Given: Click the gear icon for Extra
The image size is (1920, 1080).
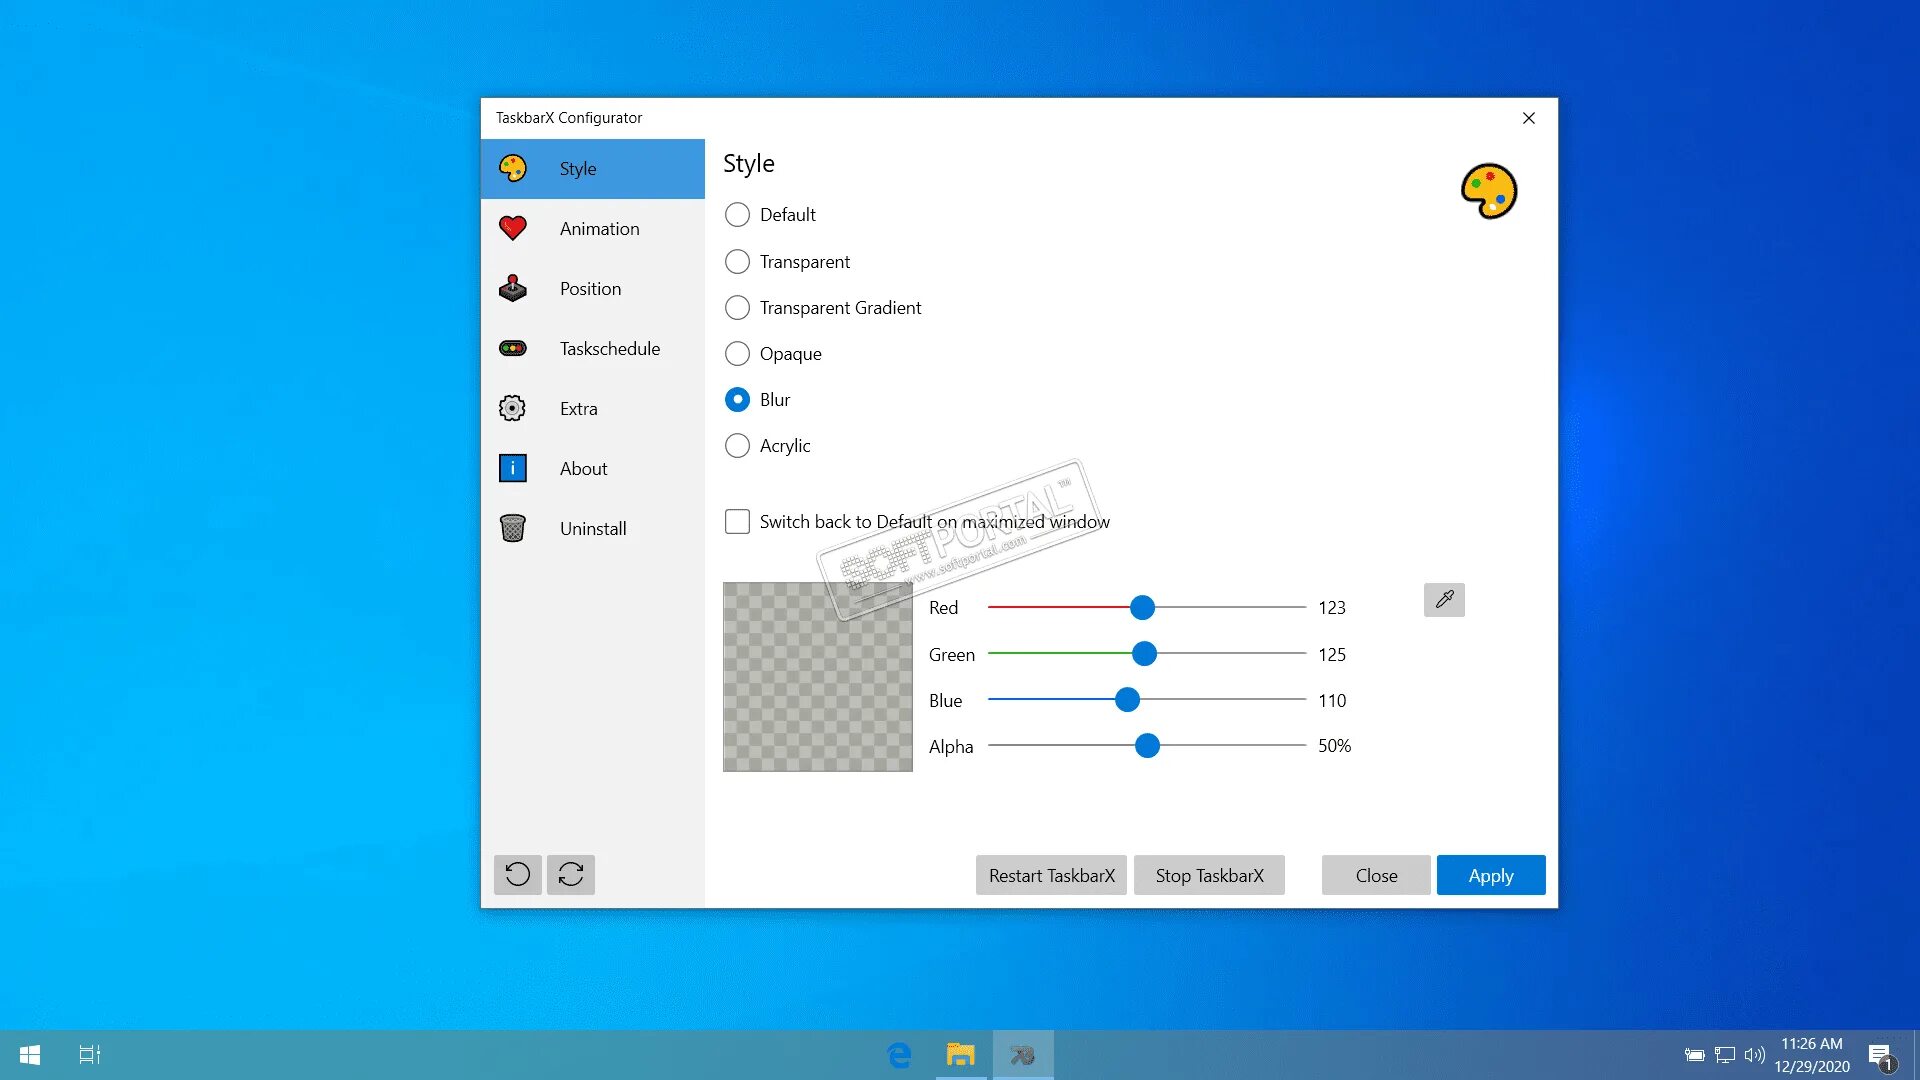Looking at the screenshot, I should (513, 408).
